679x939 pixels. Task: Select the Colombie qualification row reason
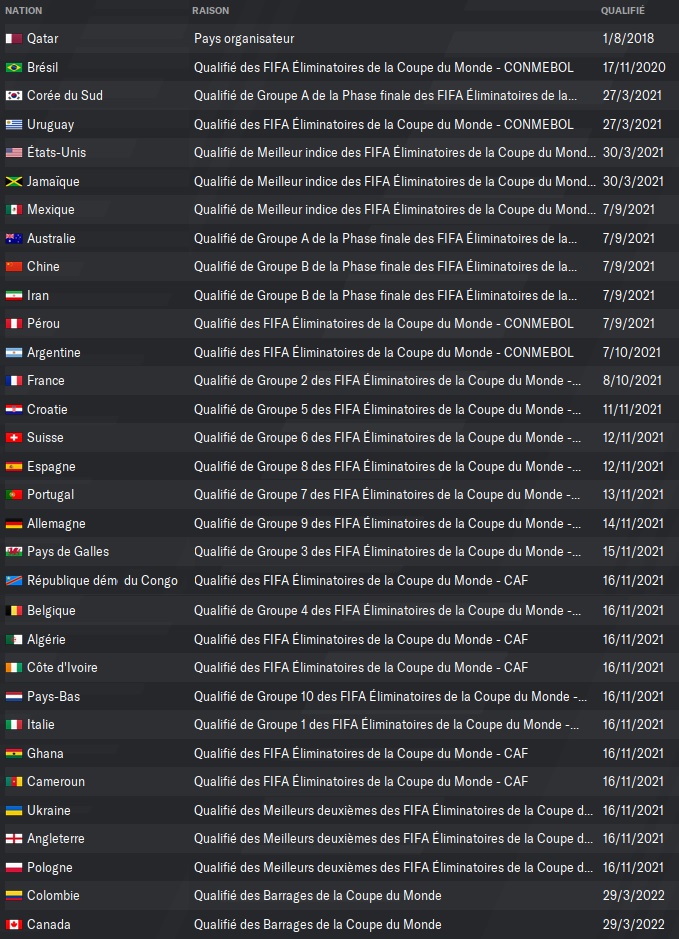(318, 896)
